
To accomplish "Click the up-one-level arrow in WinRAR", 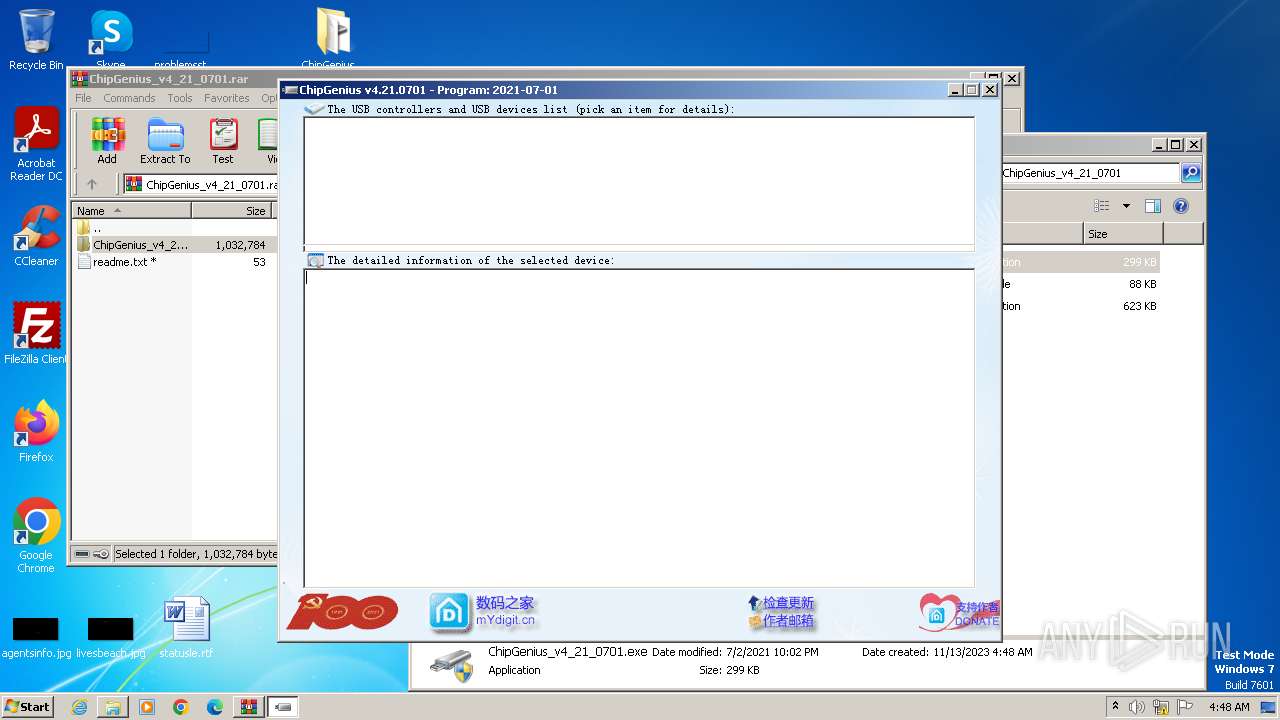I will click(92, 184).
